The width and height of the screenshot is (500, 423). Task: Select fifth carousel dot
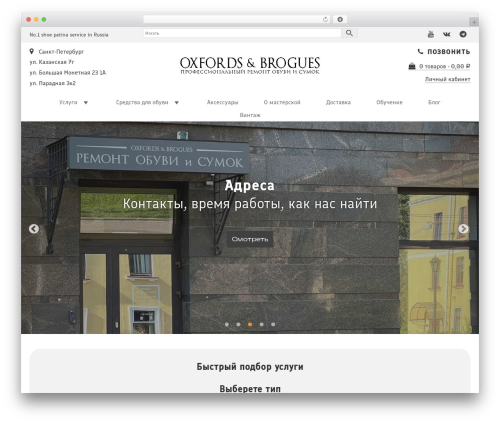pos(273,324)
